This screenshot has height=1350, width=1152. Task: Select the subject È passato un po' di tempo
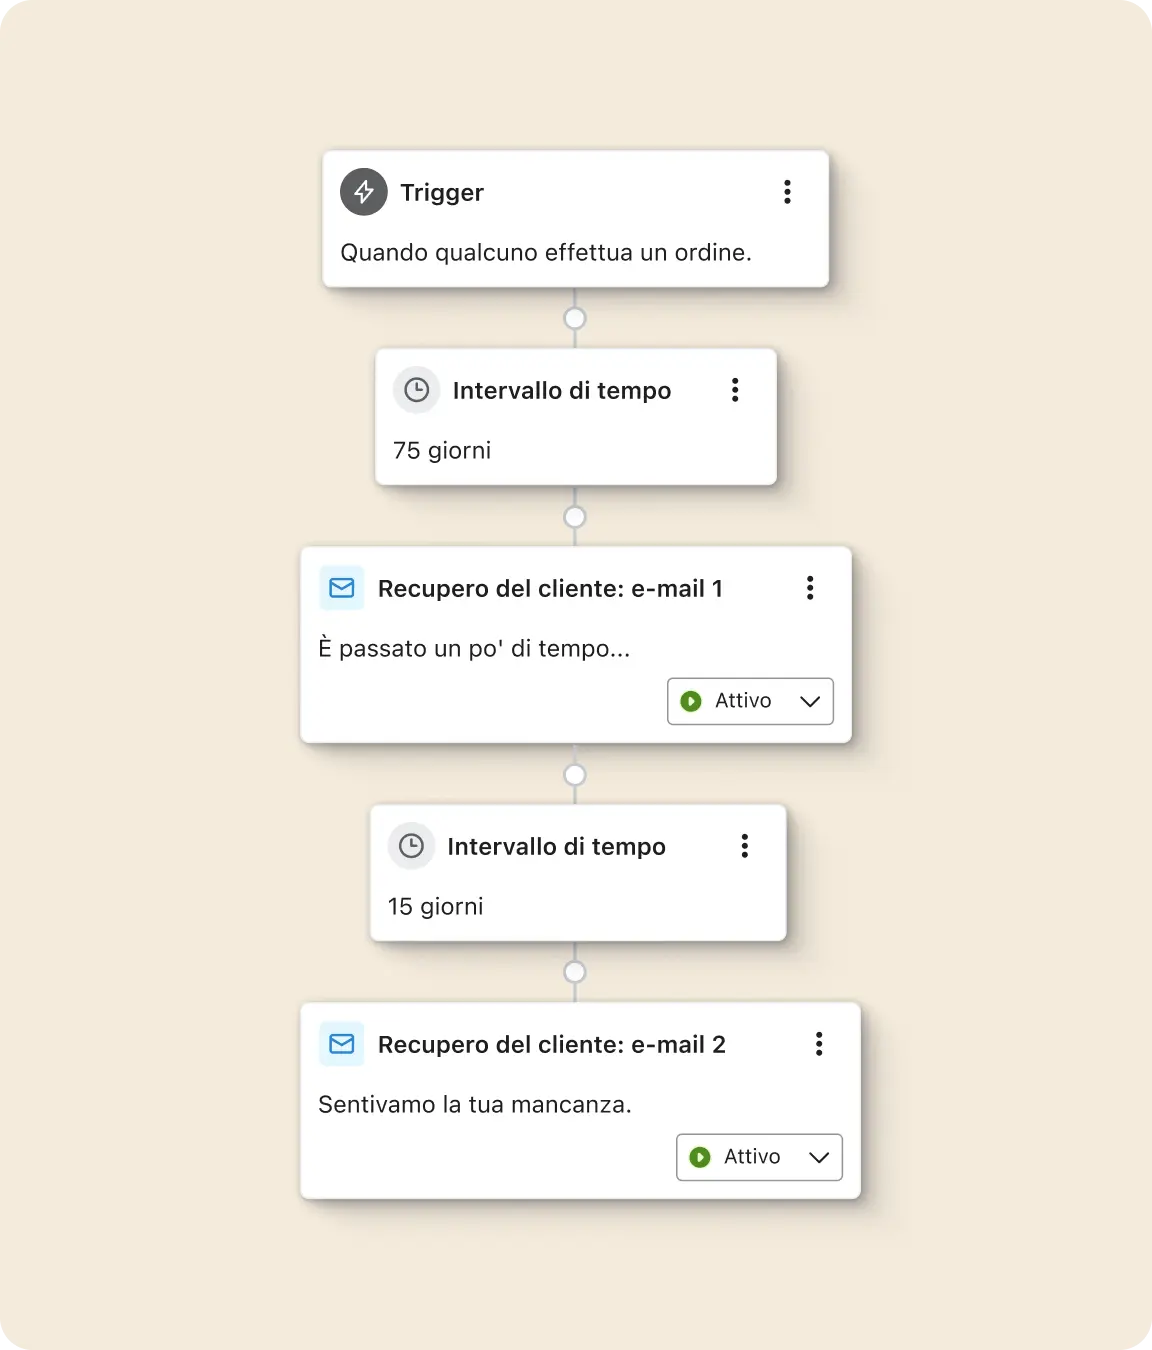tap(474, 648)
